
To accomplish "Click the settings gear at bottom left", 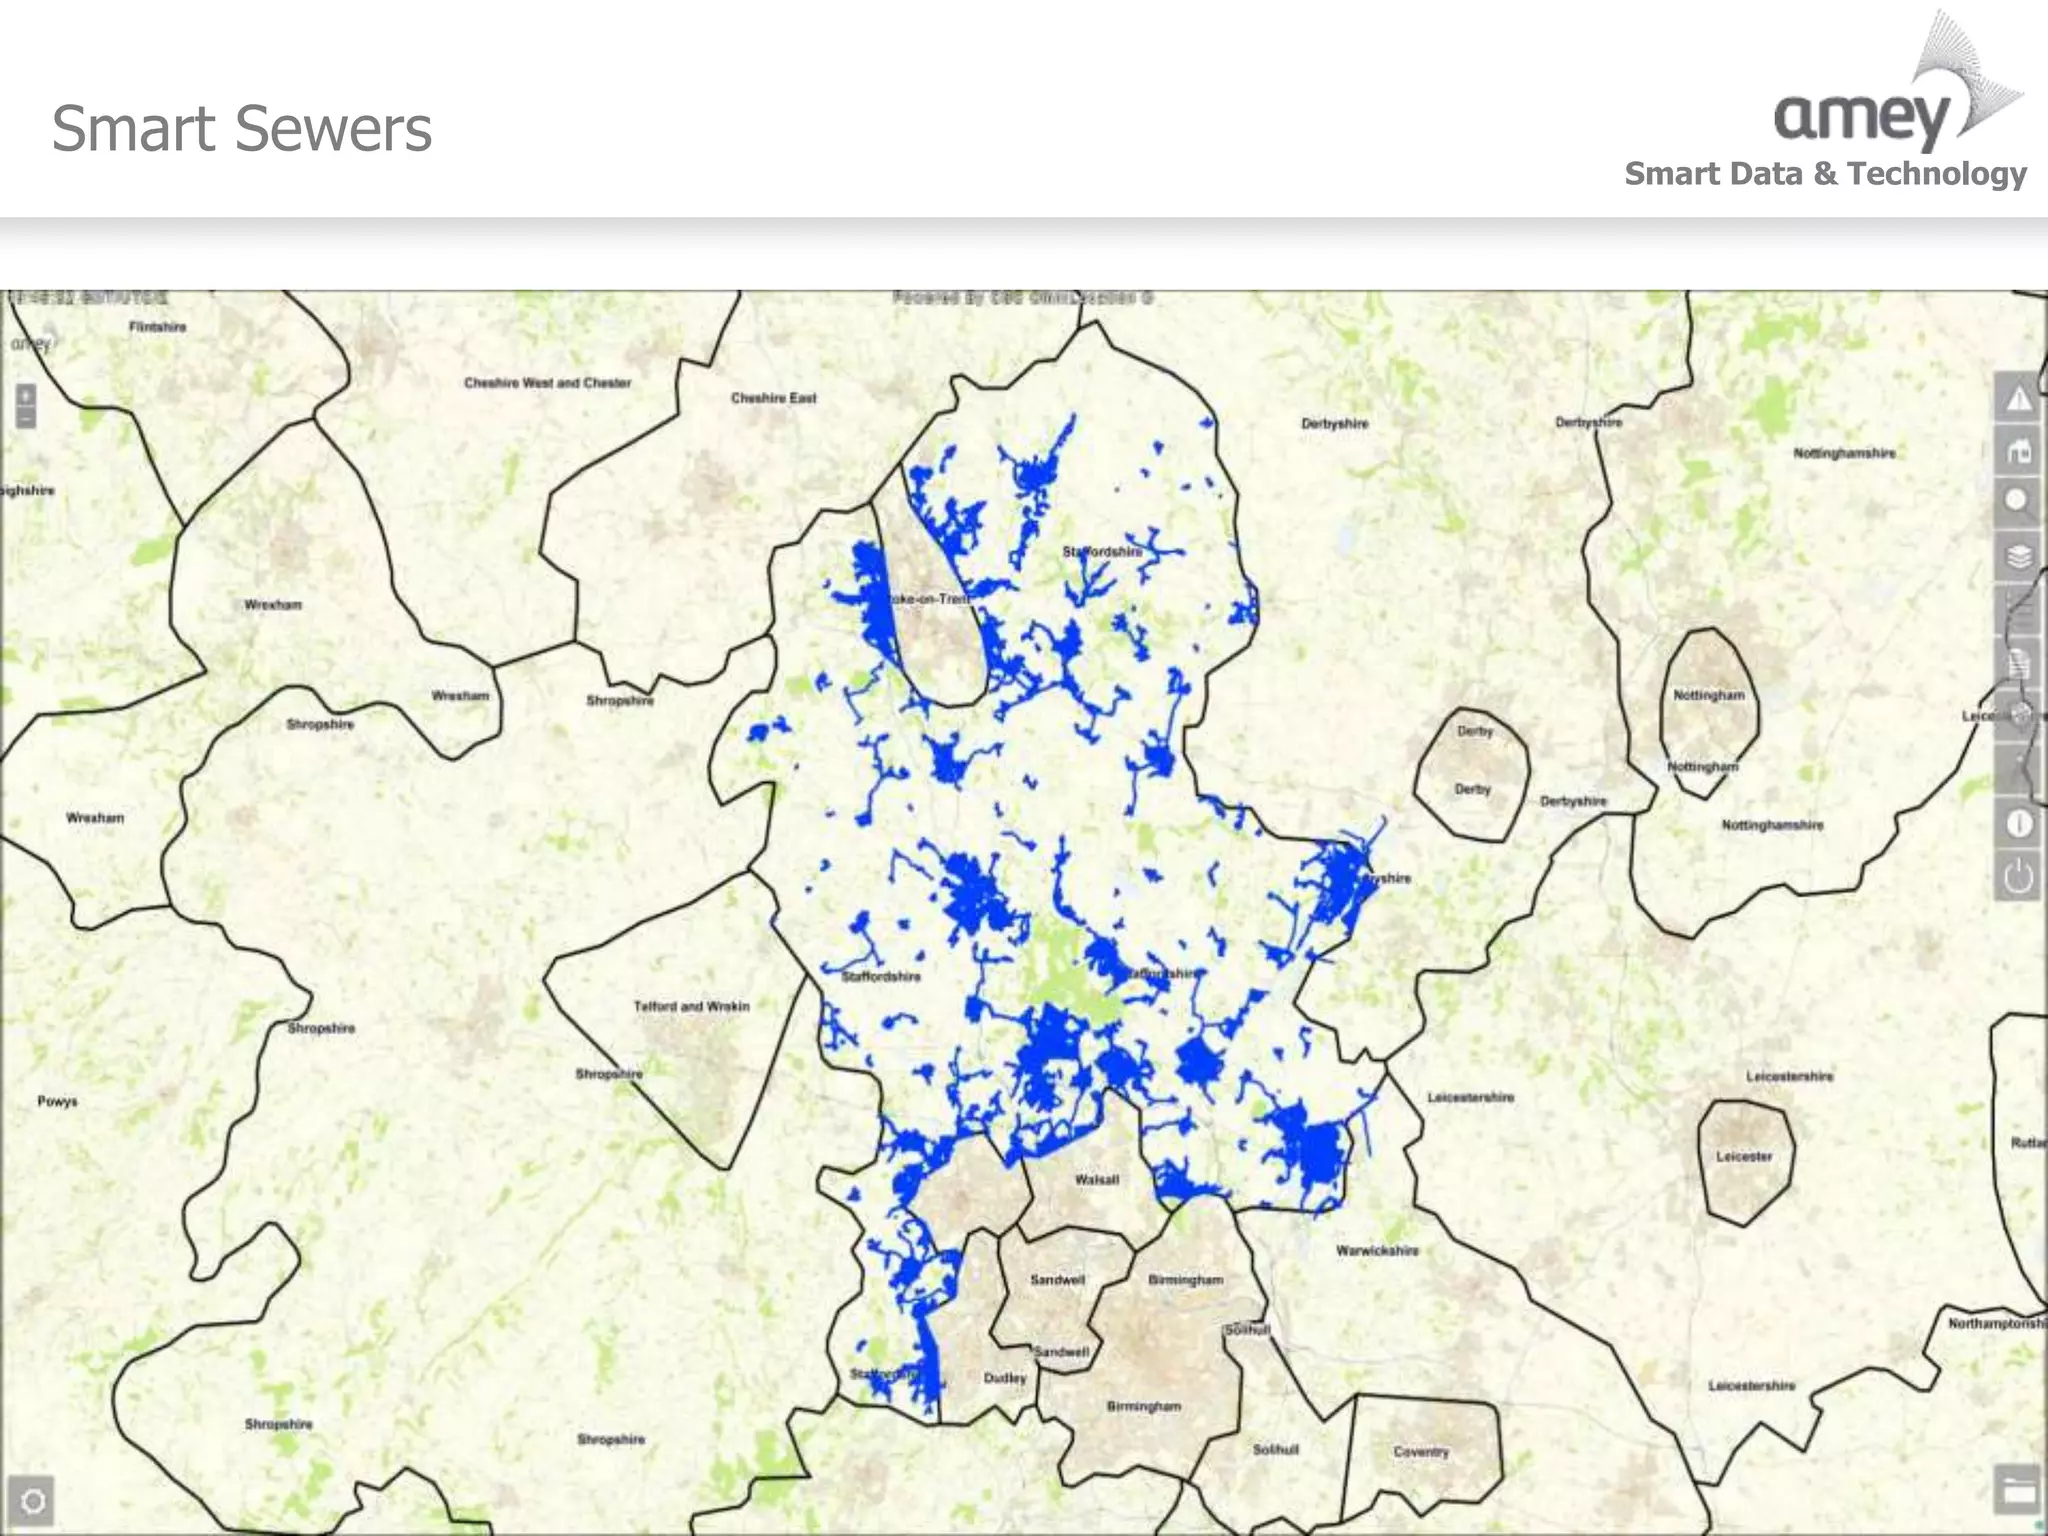I will coord(32,1500).
